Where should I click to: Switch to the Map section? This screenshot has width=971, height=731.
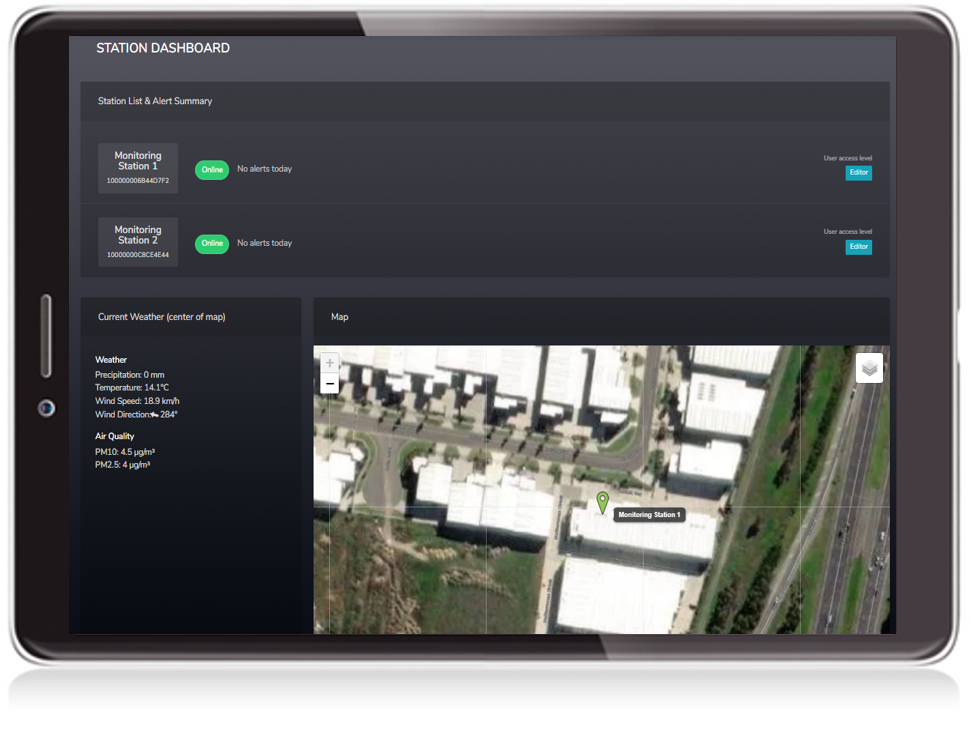(339, 317)
